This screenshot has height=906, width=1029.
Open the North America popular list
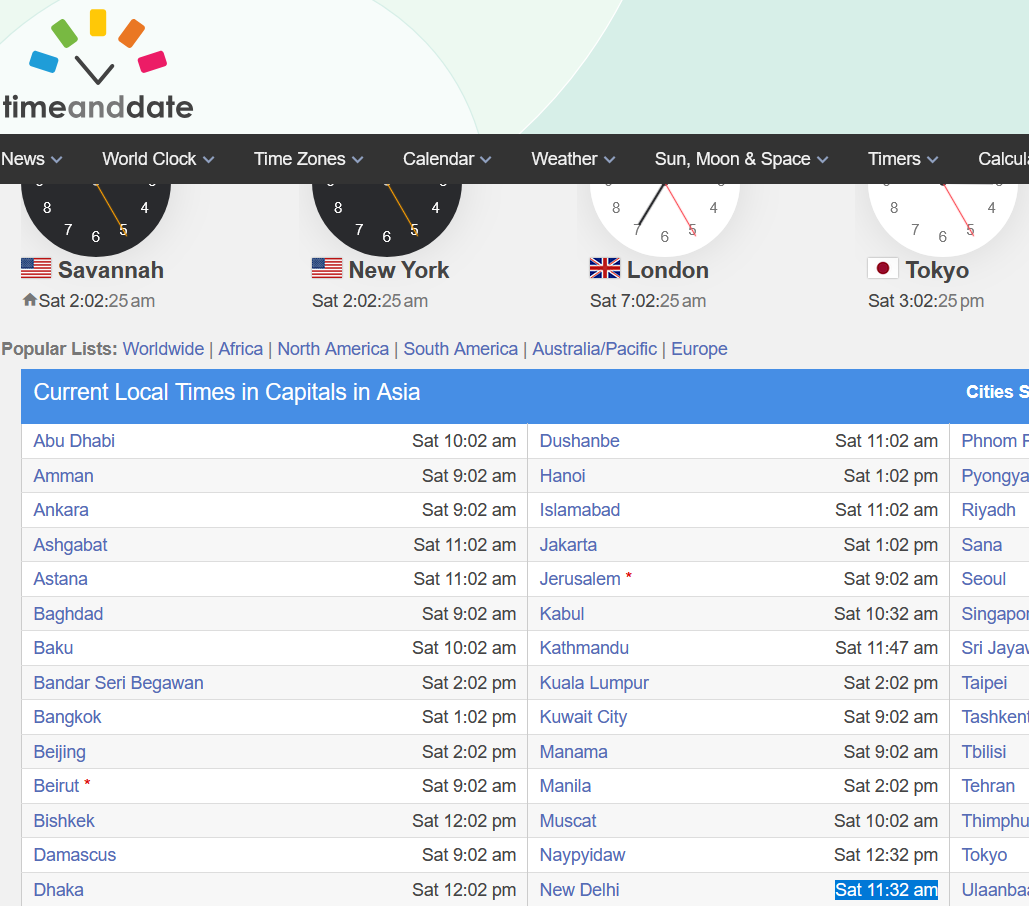click(333, 348)
